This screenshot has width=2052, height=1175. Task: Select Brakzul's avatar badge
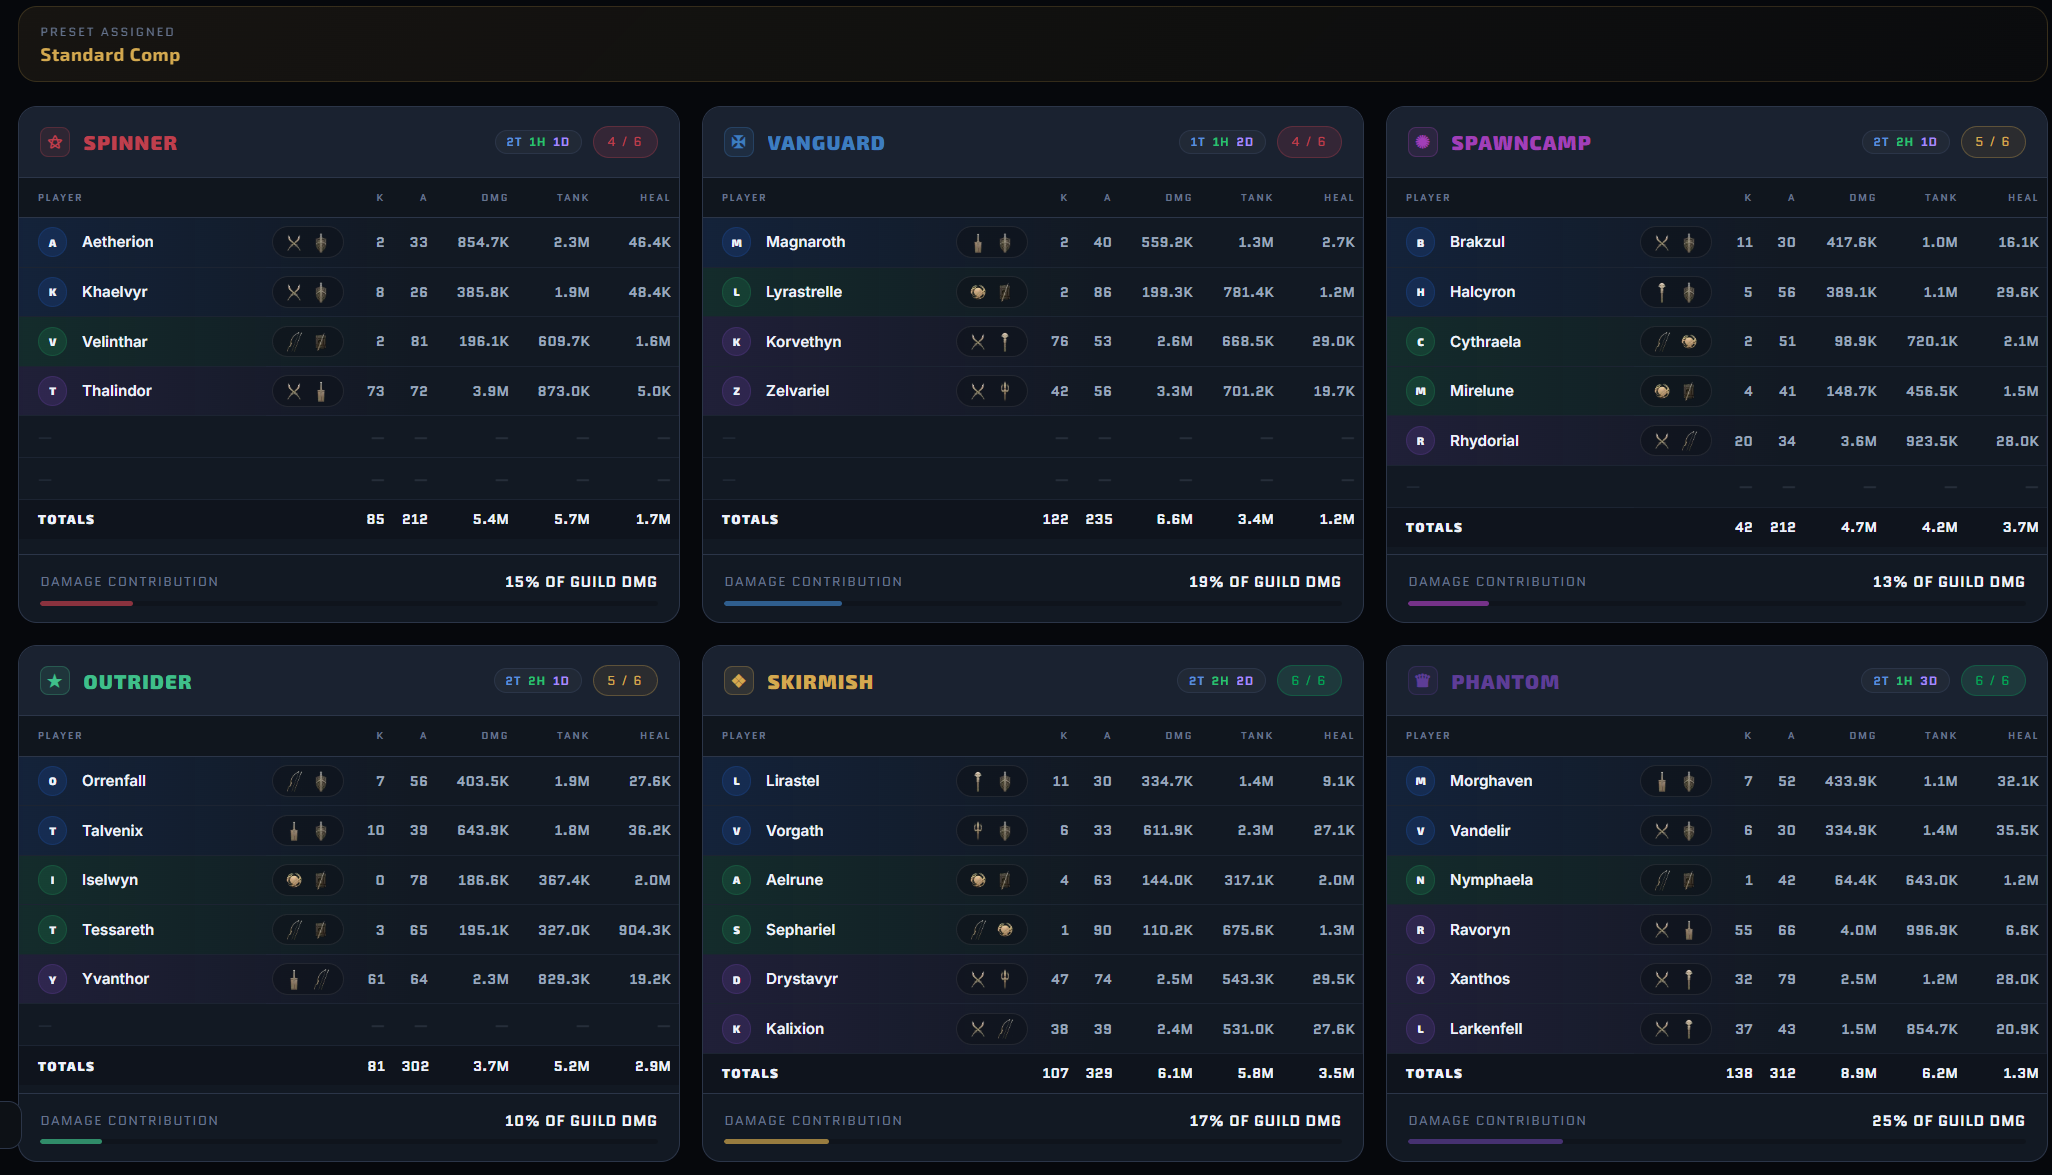coord(1421,242)
